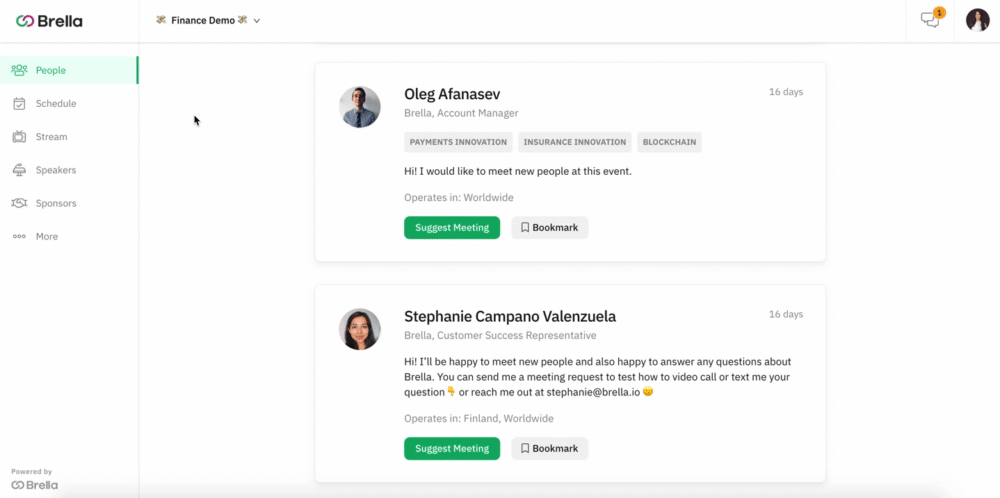
Task: Bookmark Stephanie Campano Valenzuela's profile
Action: point(550,448)
